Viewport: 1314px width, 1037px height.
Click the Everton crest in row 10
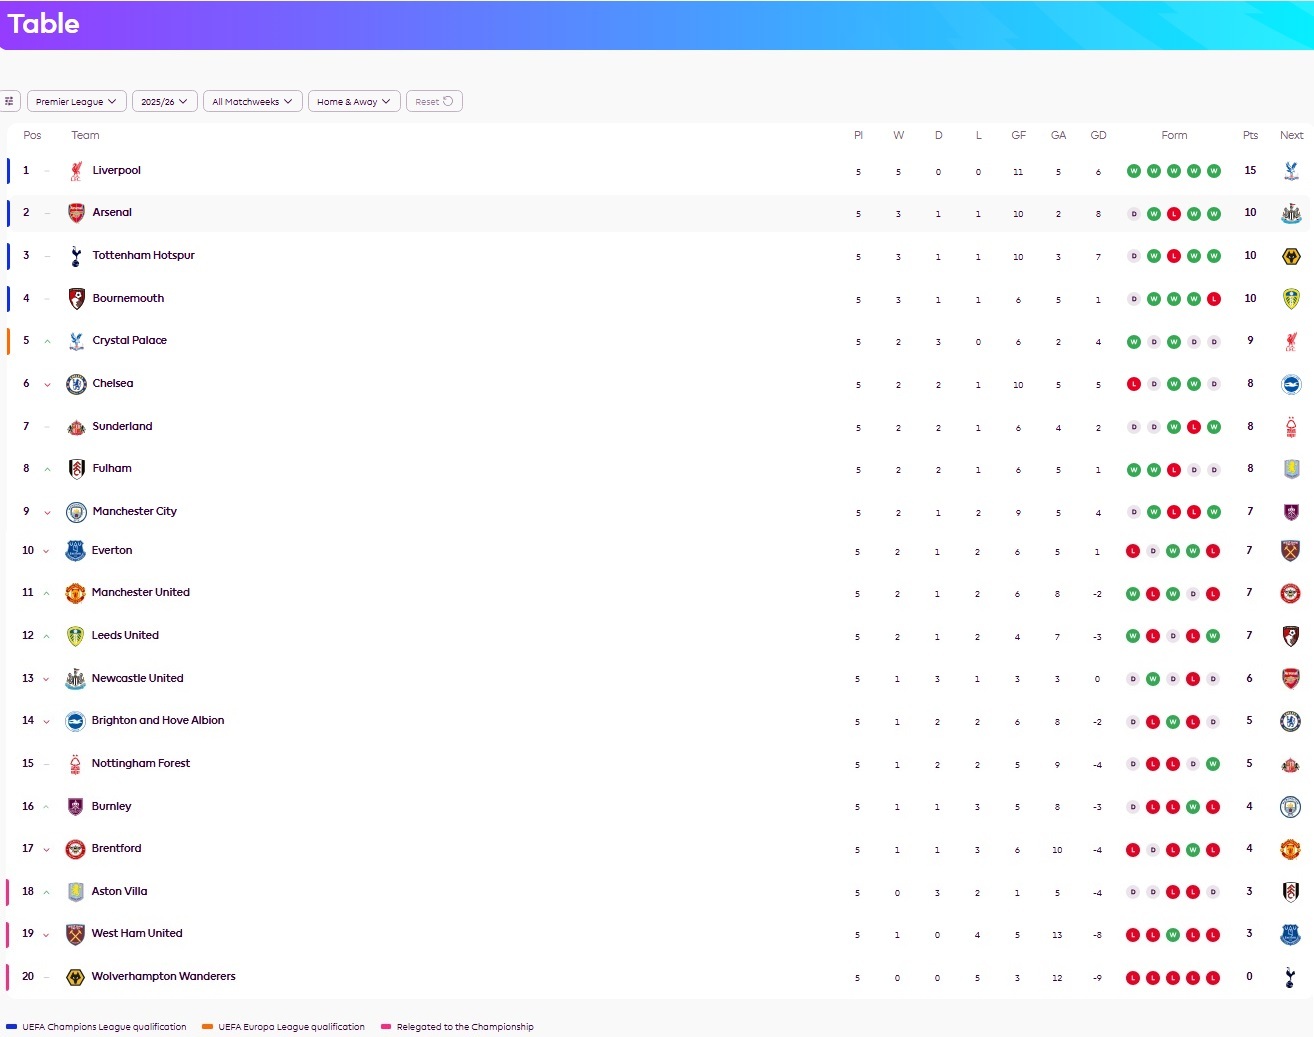(75, 551)
